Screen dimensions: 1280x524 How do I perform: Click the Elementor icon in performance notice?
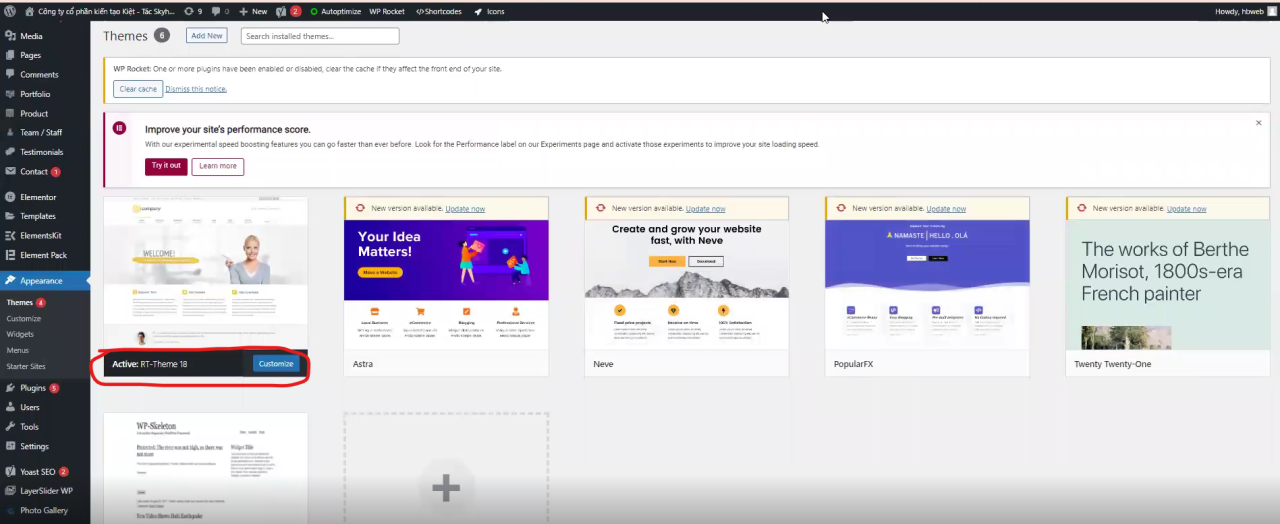(x=120, y=128)
